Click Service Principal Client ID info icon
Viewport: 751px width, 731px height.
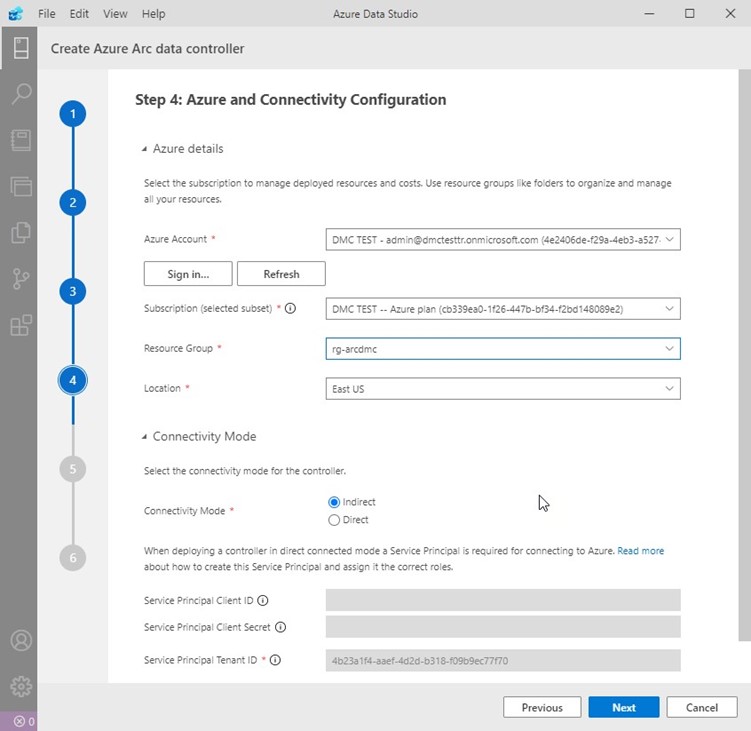[262, 600]
